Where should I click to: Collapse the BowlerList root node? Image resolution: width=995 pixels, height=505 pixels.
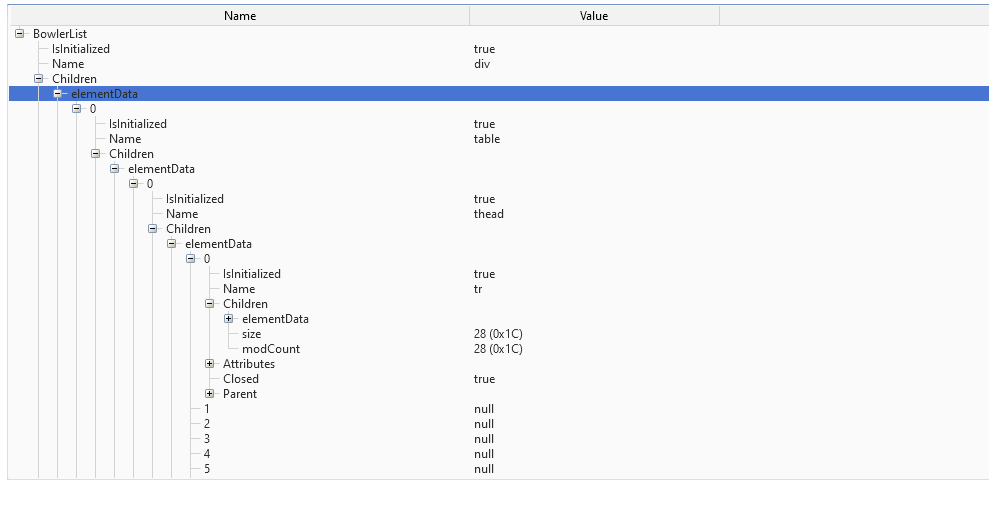19,34
